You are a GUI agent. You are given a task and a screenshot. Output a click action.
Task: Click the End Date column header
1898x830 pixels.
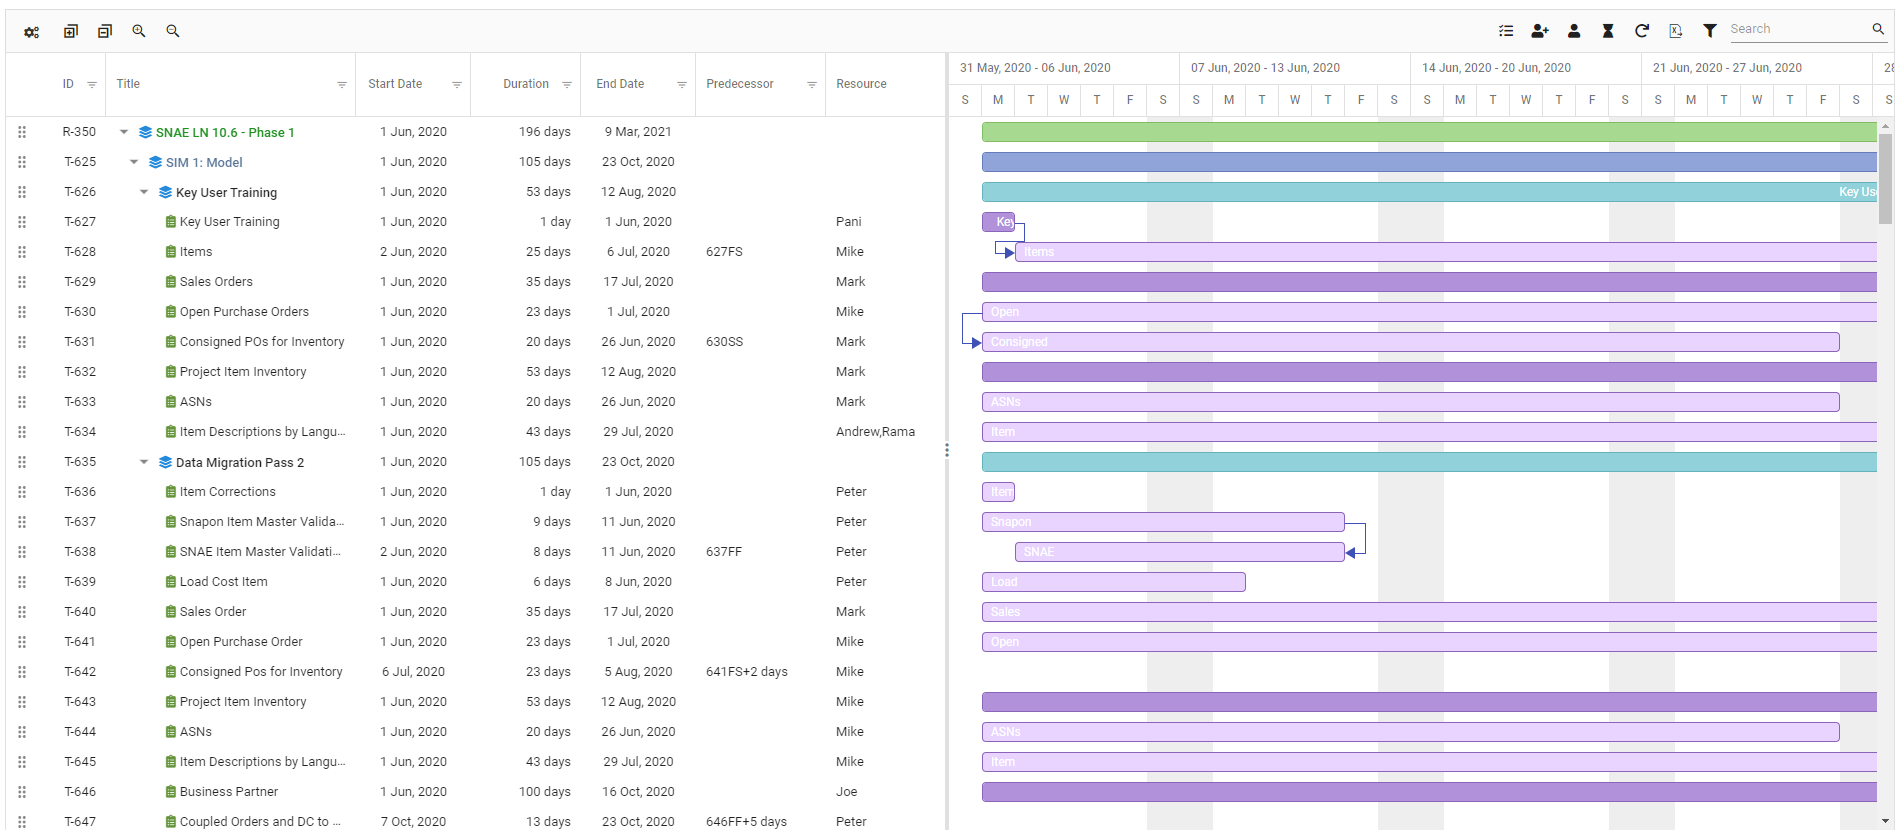point(620,84)
